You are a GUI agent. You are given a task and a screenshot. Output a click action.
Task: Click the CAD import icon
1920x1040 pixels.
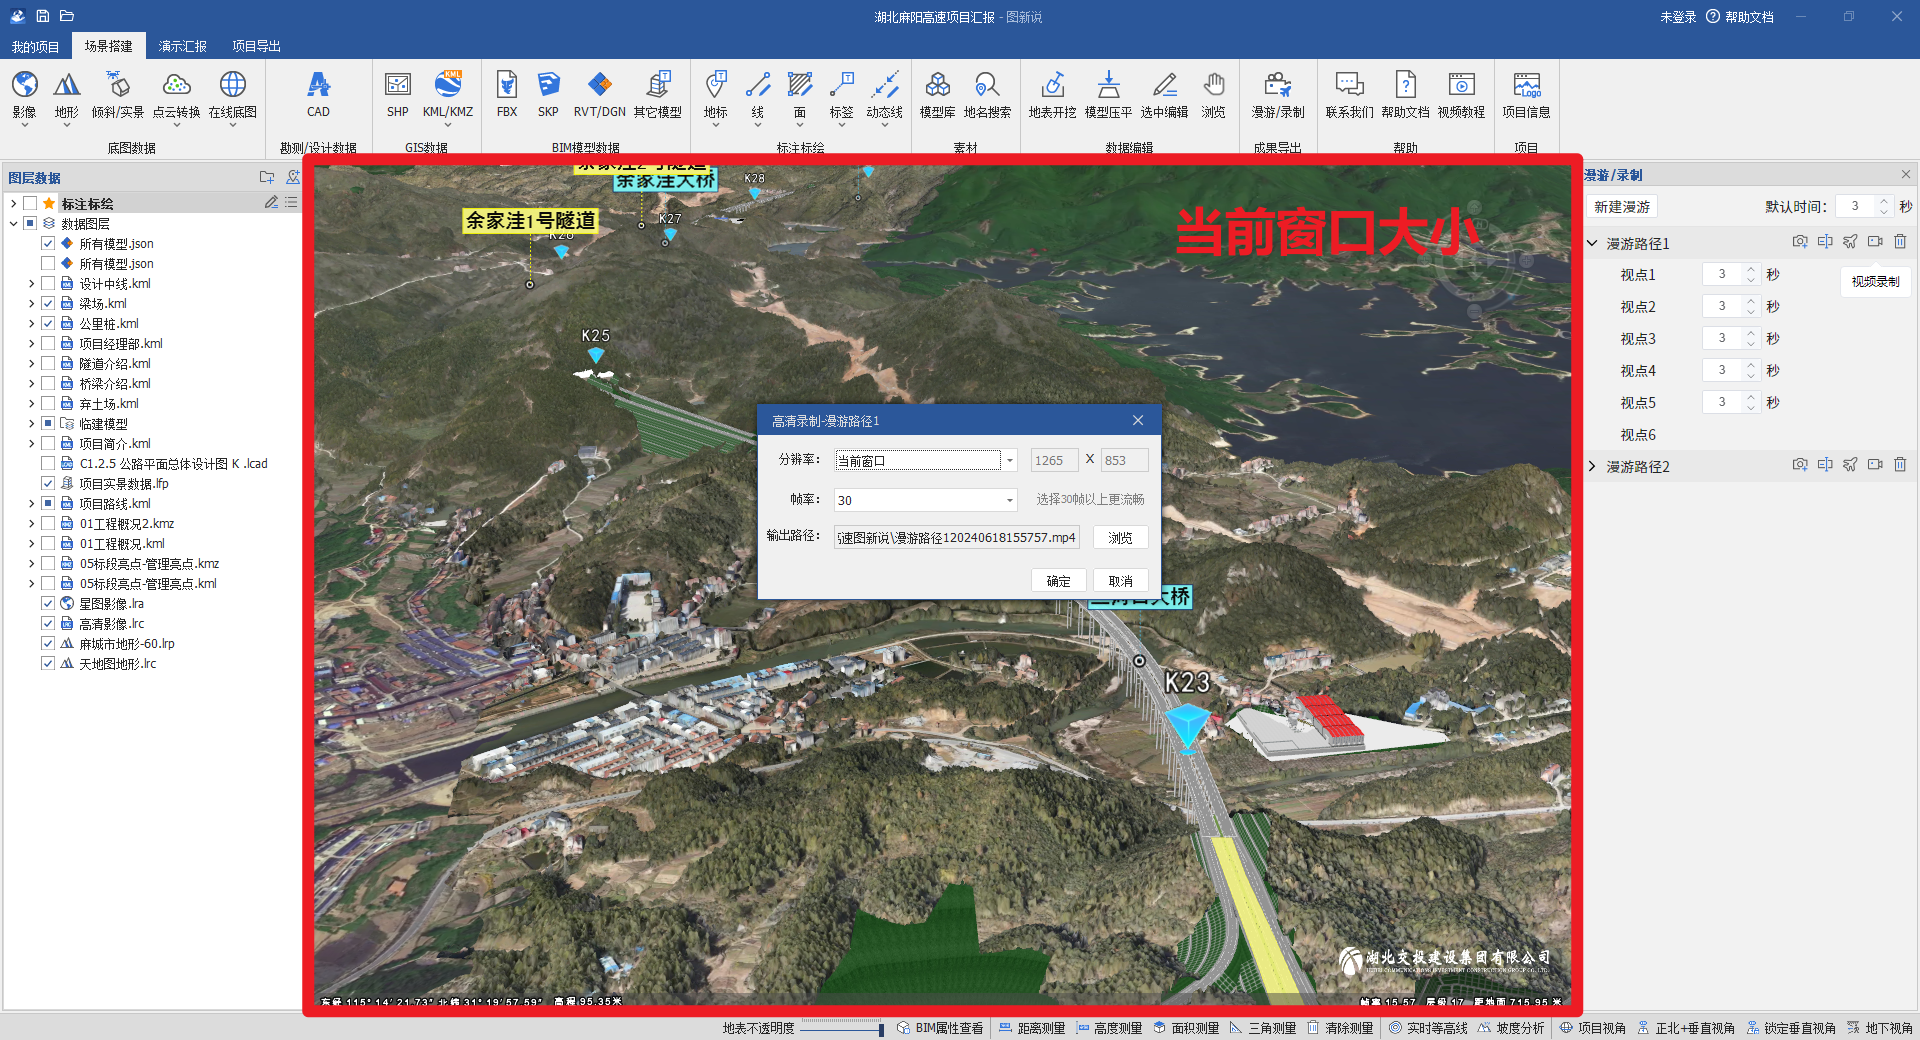pos(318,86)
